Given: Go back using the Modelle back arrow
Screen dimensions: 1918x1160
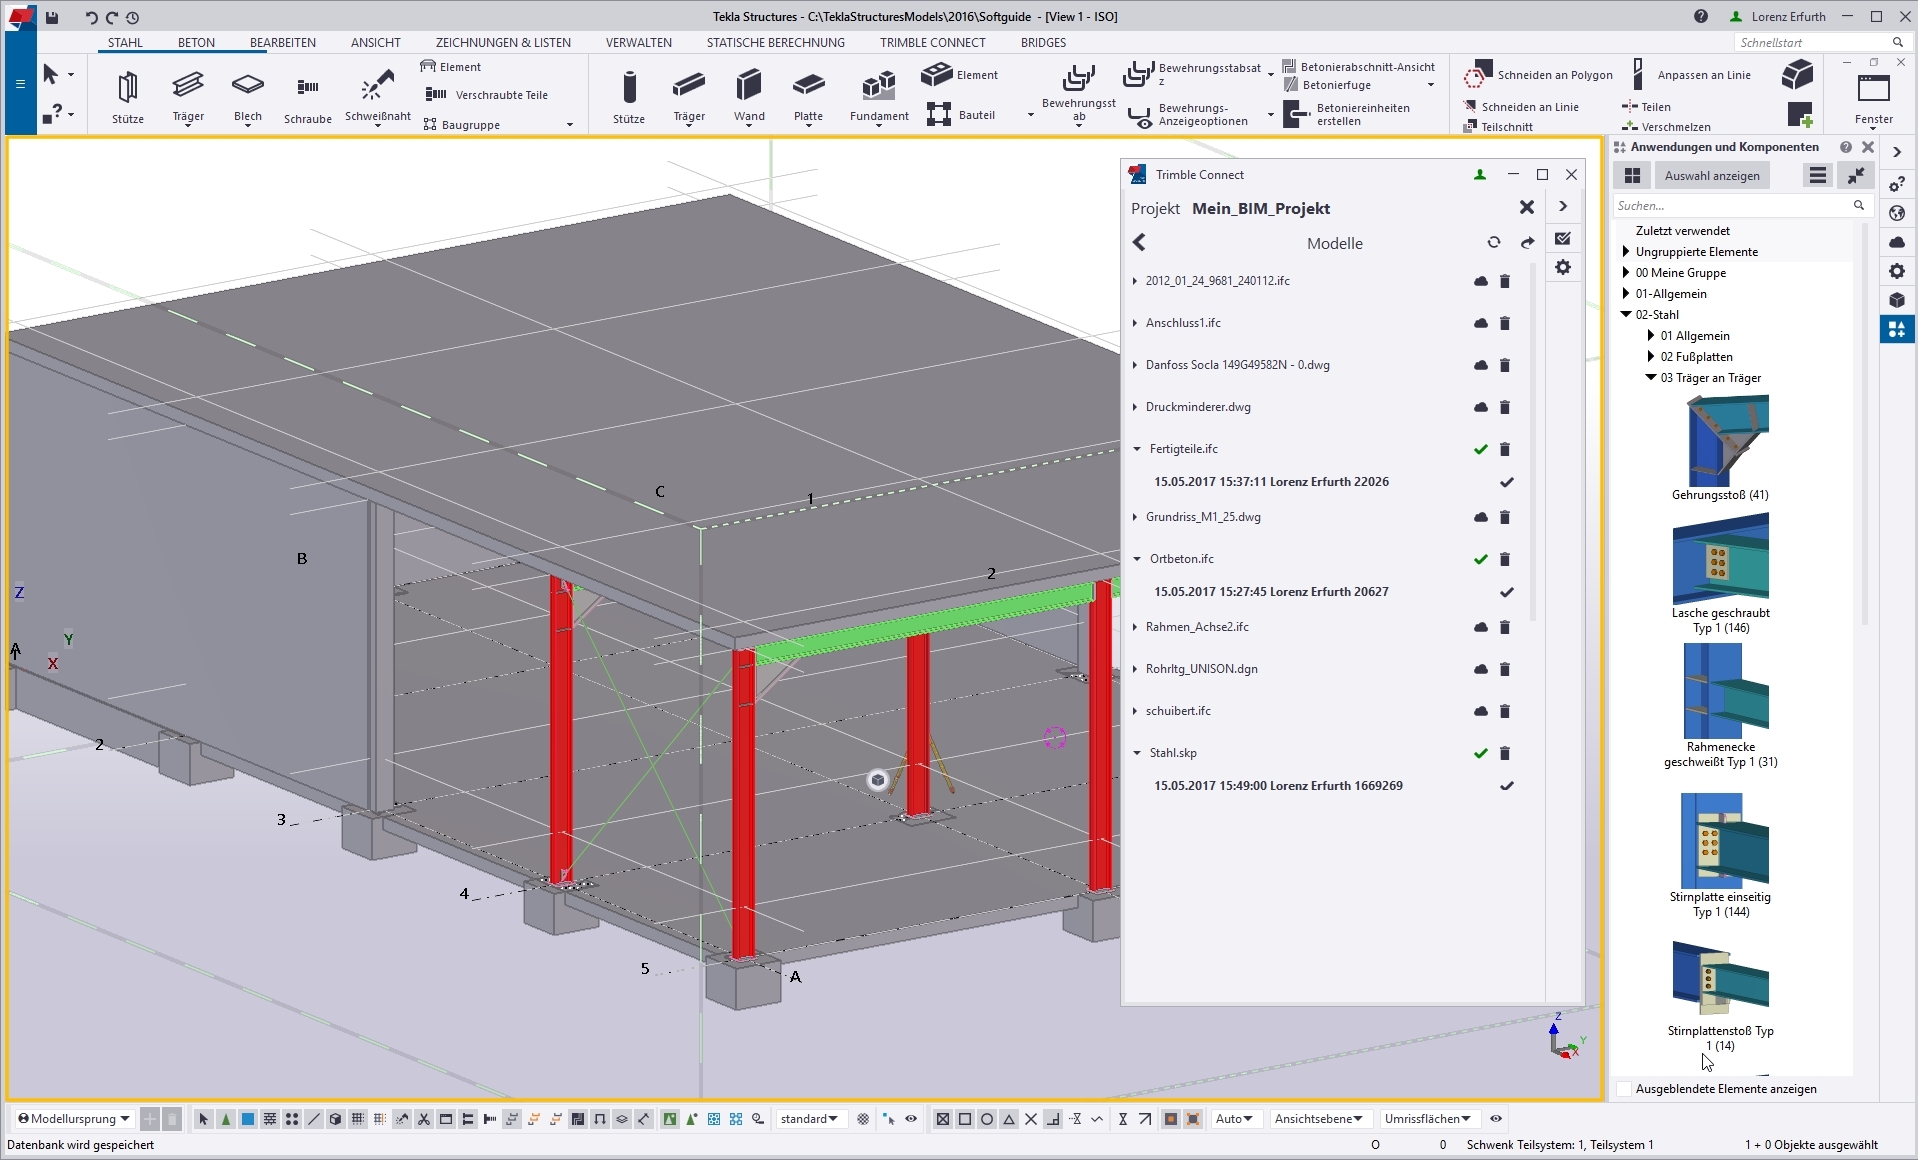Looking at the screenshot, I should coord(1139,243).
